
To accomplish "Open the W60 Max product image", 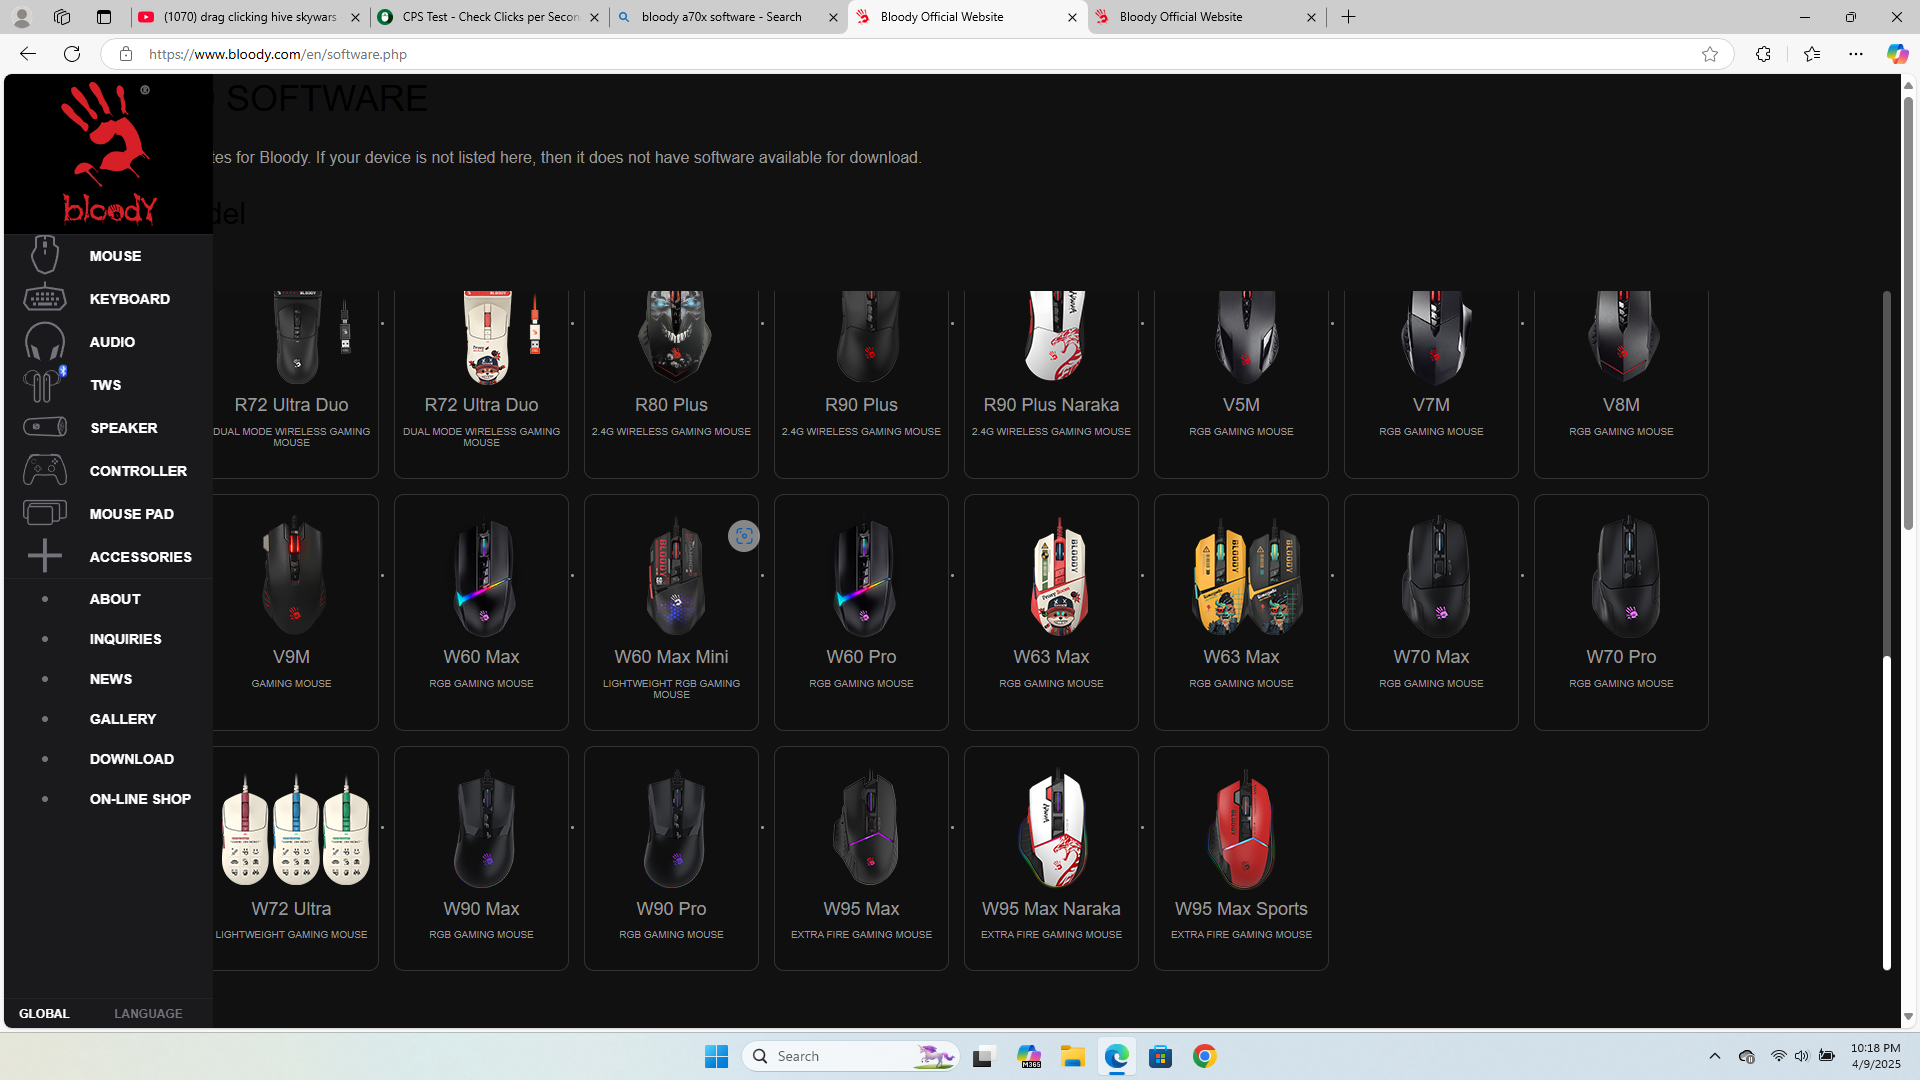I will click(x=484, y=577).
